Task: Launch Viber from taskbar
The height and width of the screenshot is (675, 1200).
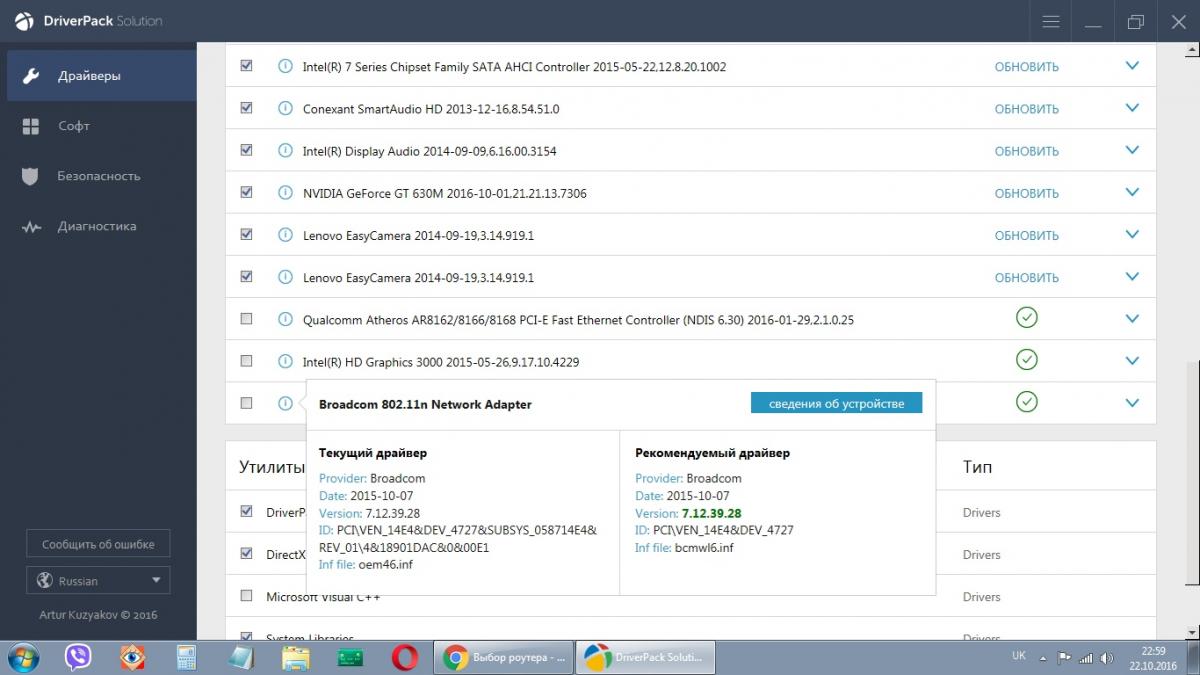Action: (x=78, y=658)
